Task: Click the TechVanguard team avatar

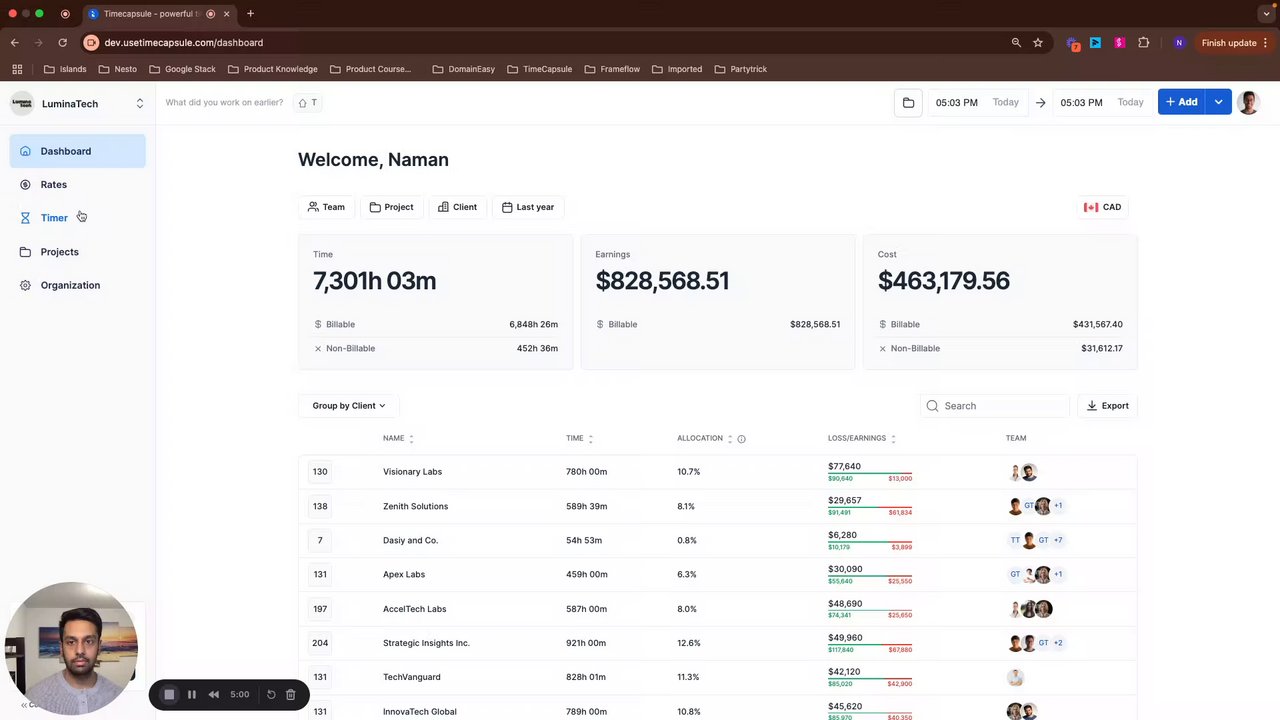Action: click(1015, 677)
